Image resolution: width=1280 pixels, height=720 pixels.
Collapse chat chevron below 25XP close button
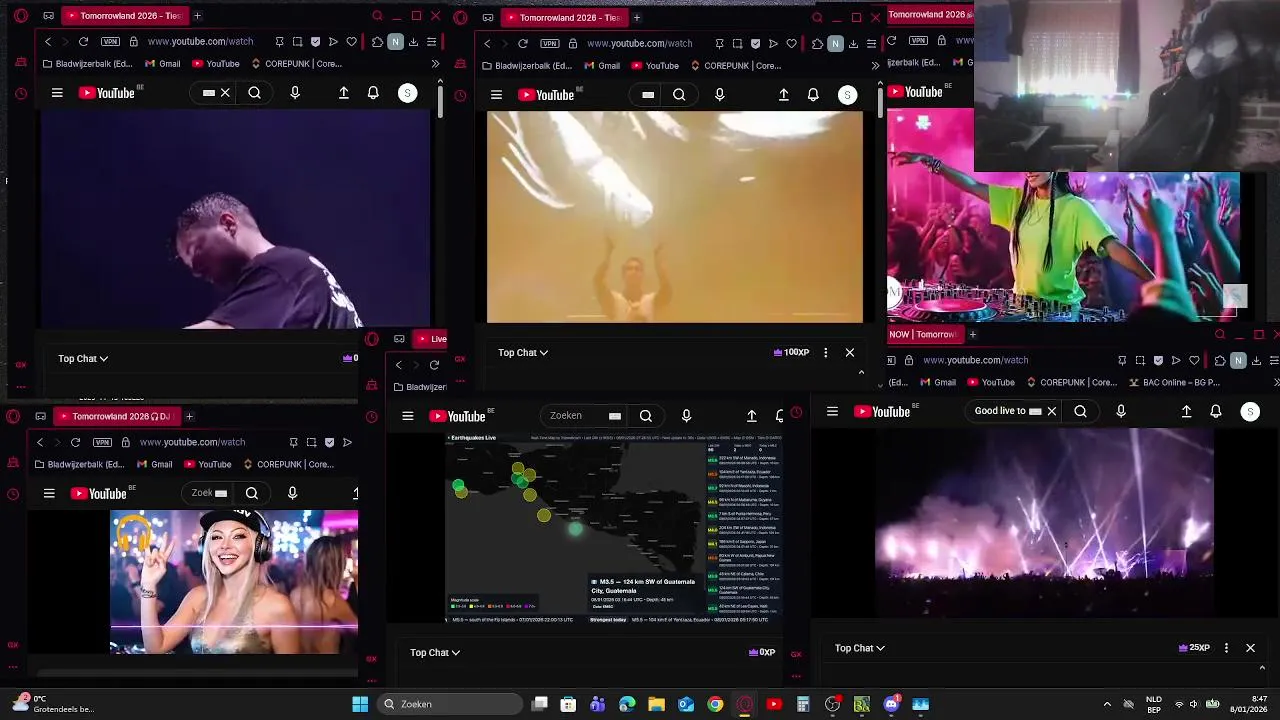[x=1262, y=668]
